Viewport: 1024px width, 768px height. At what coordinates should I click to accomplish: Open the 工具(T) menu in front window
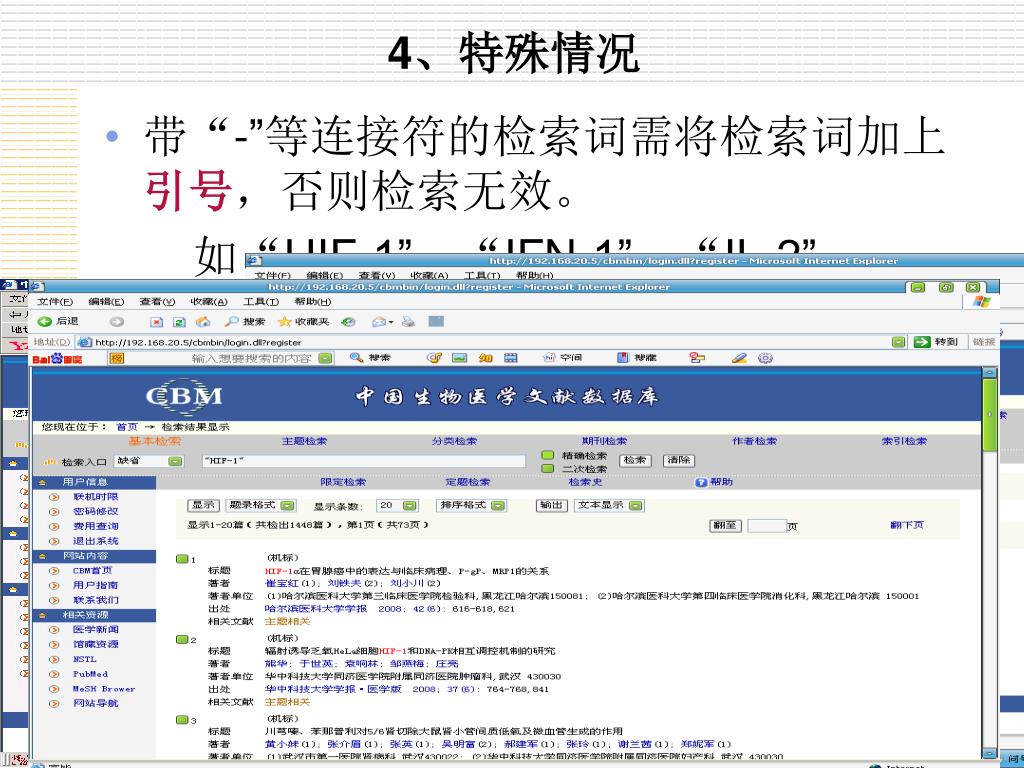pos(261,302)
